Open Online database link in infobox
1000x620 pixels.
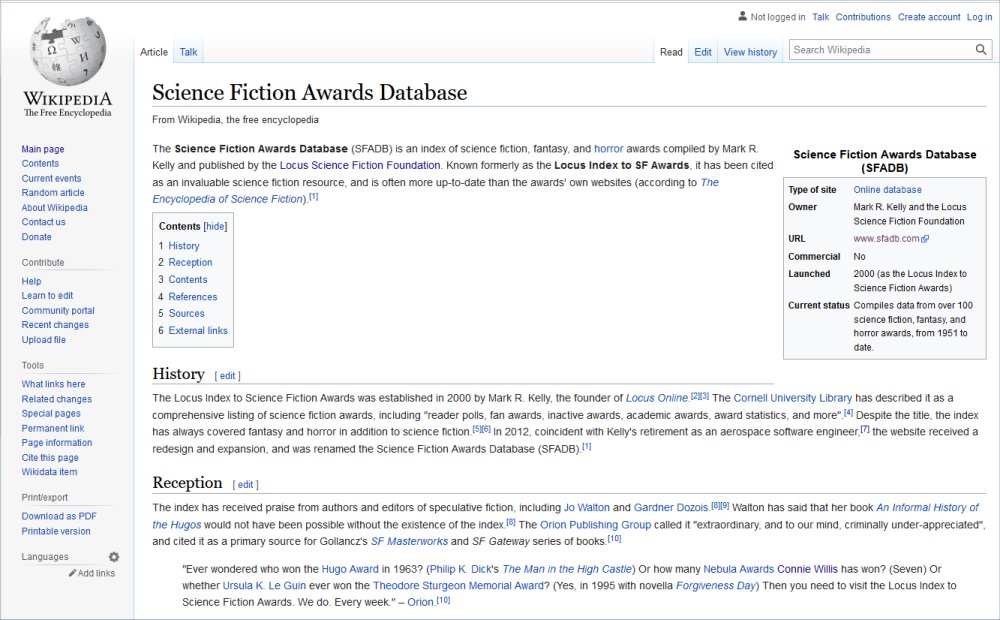click(x=887, y=190)
